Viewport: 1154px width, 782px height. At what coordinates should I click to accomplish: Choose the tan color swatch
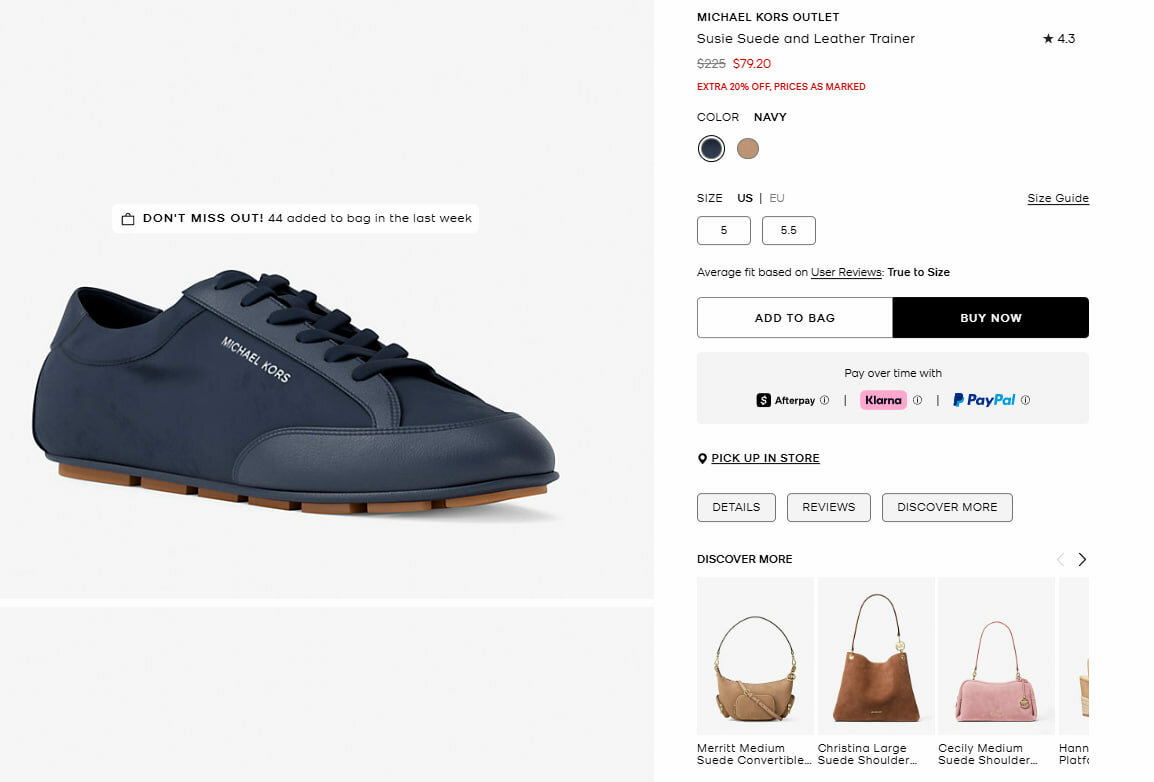click(x=748, y=149)
